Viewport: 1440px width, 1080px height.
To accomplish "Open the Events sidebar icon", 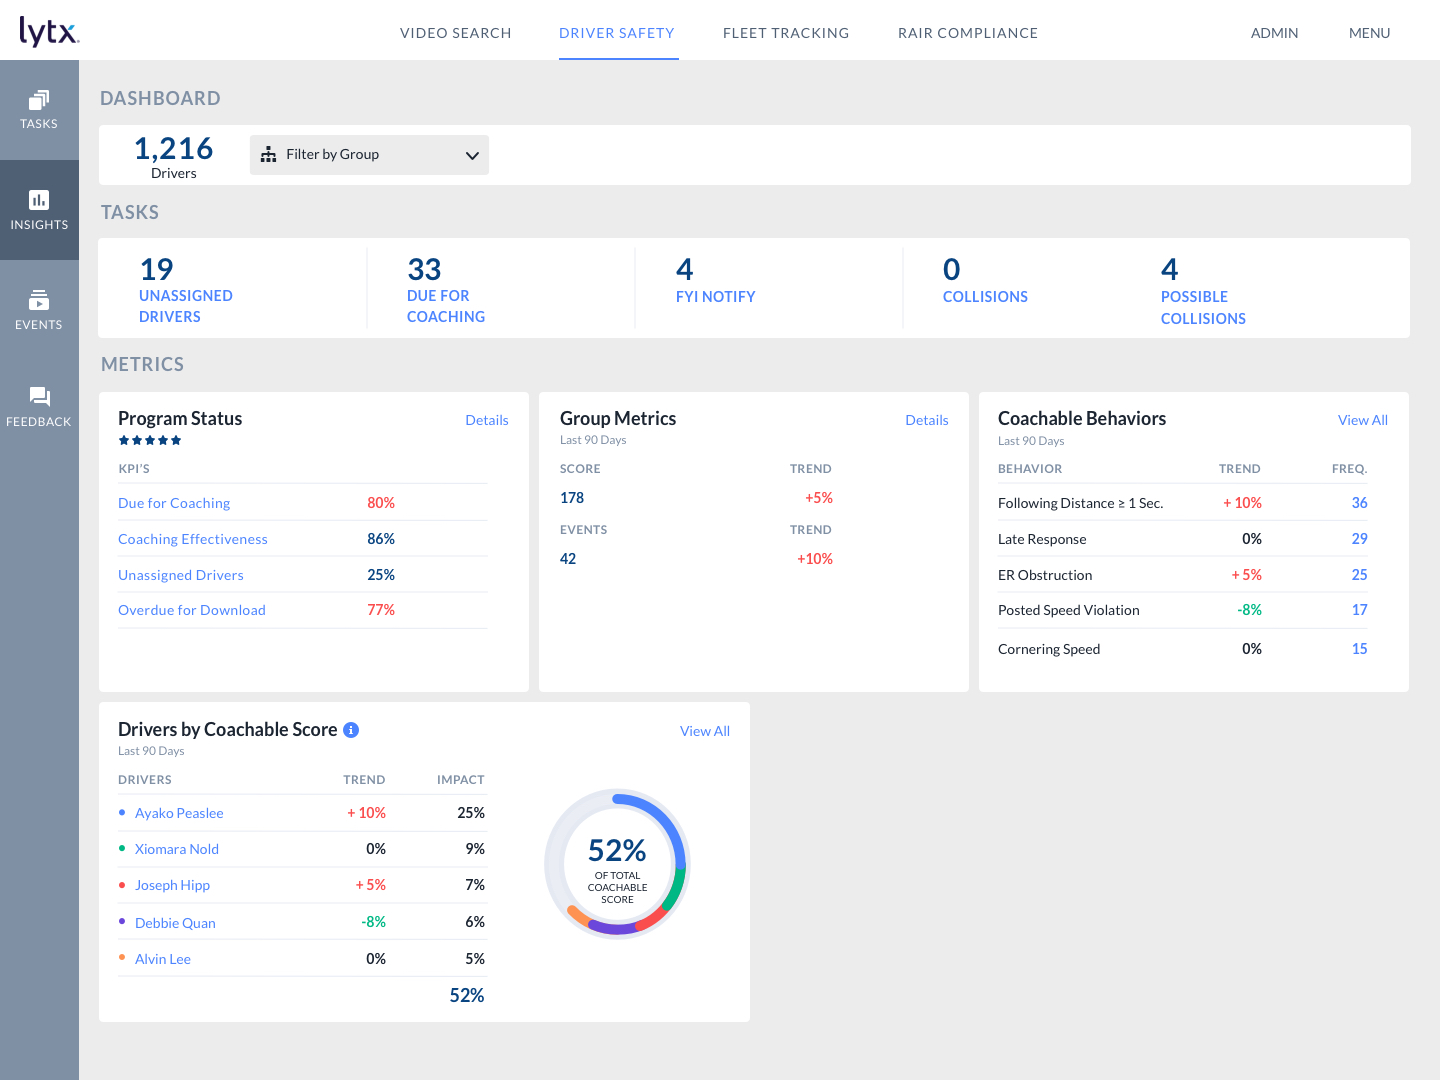I will [x=39, y=310].
